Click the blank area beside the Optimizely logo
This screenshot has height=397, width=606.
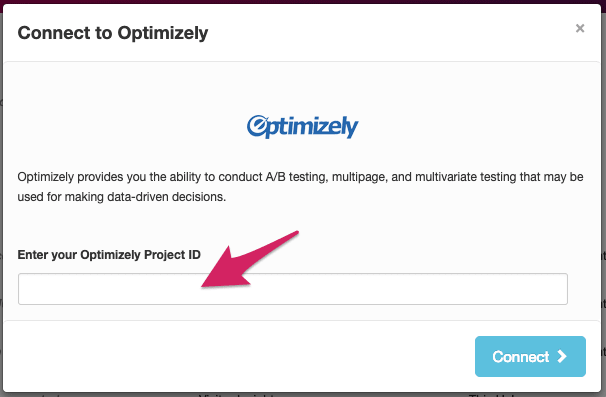(464, 126)
